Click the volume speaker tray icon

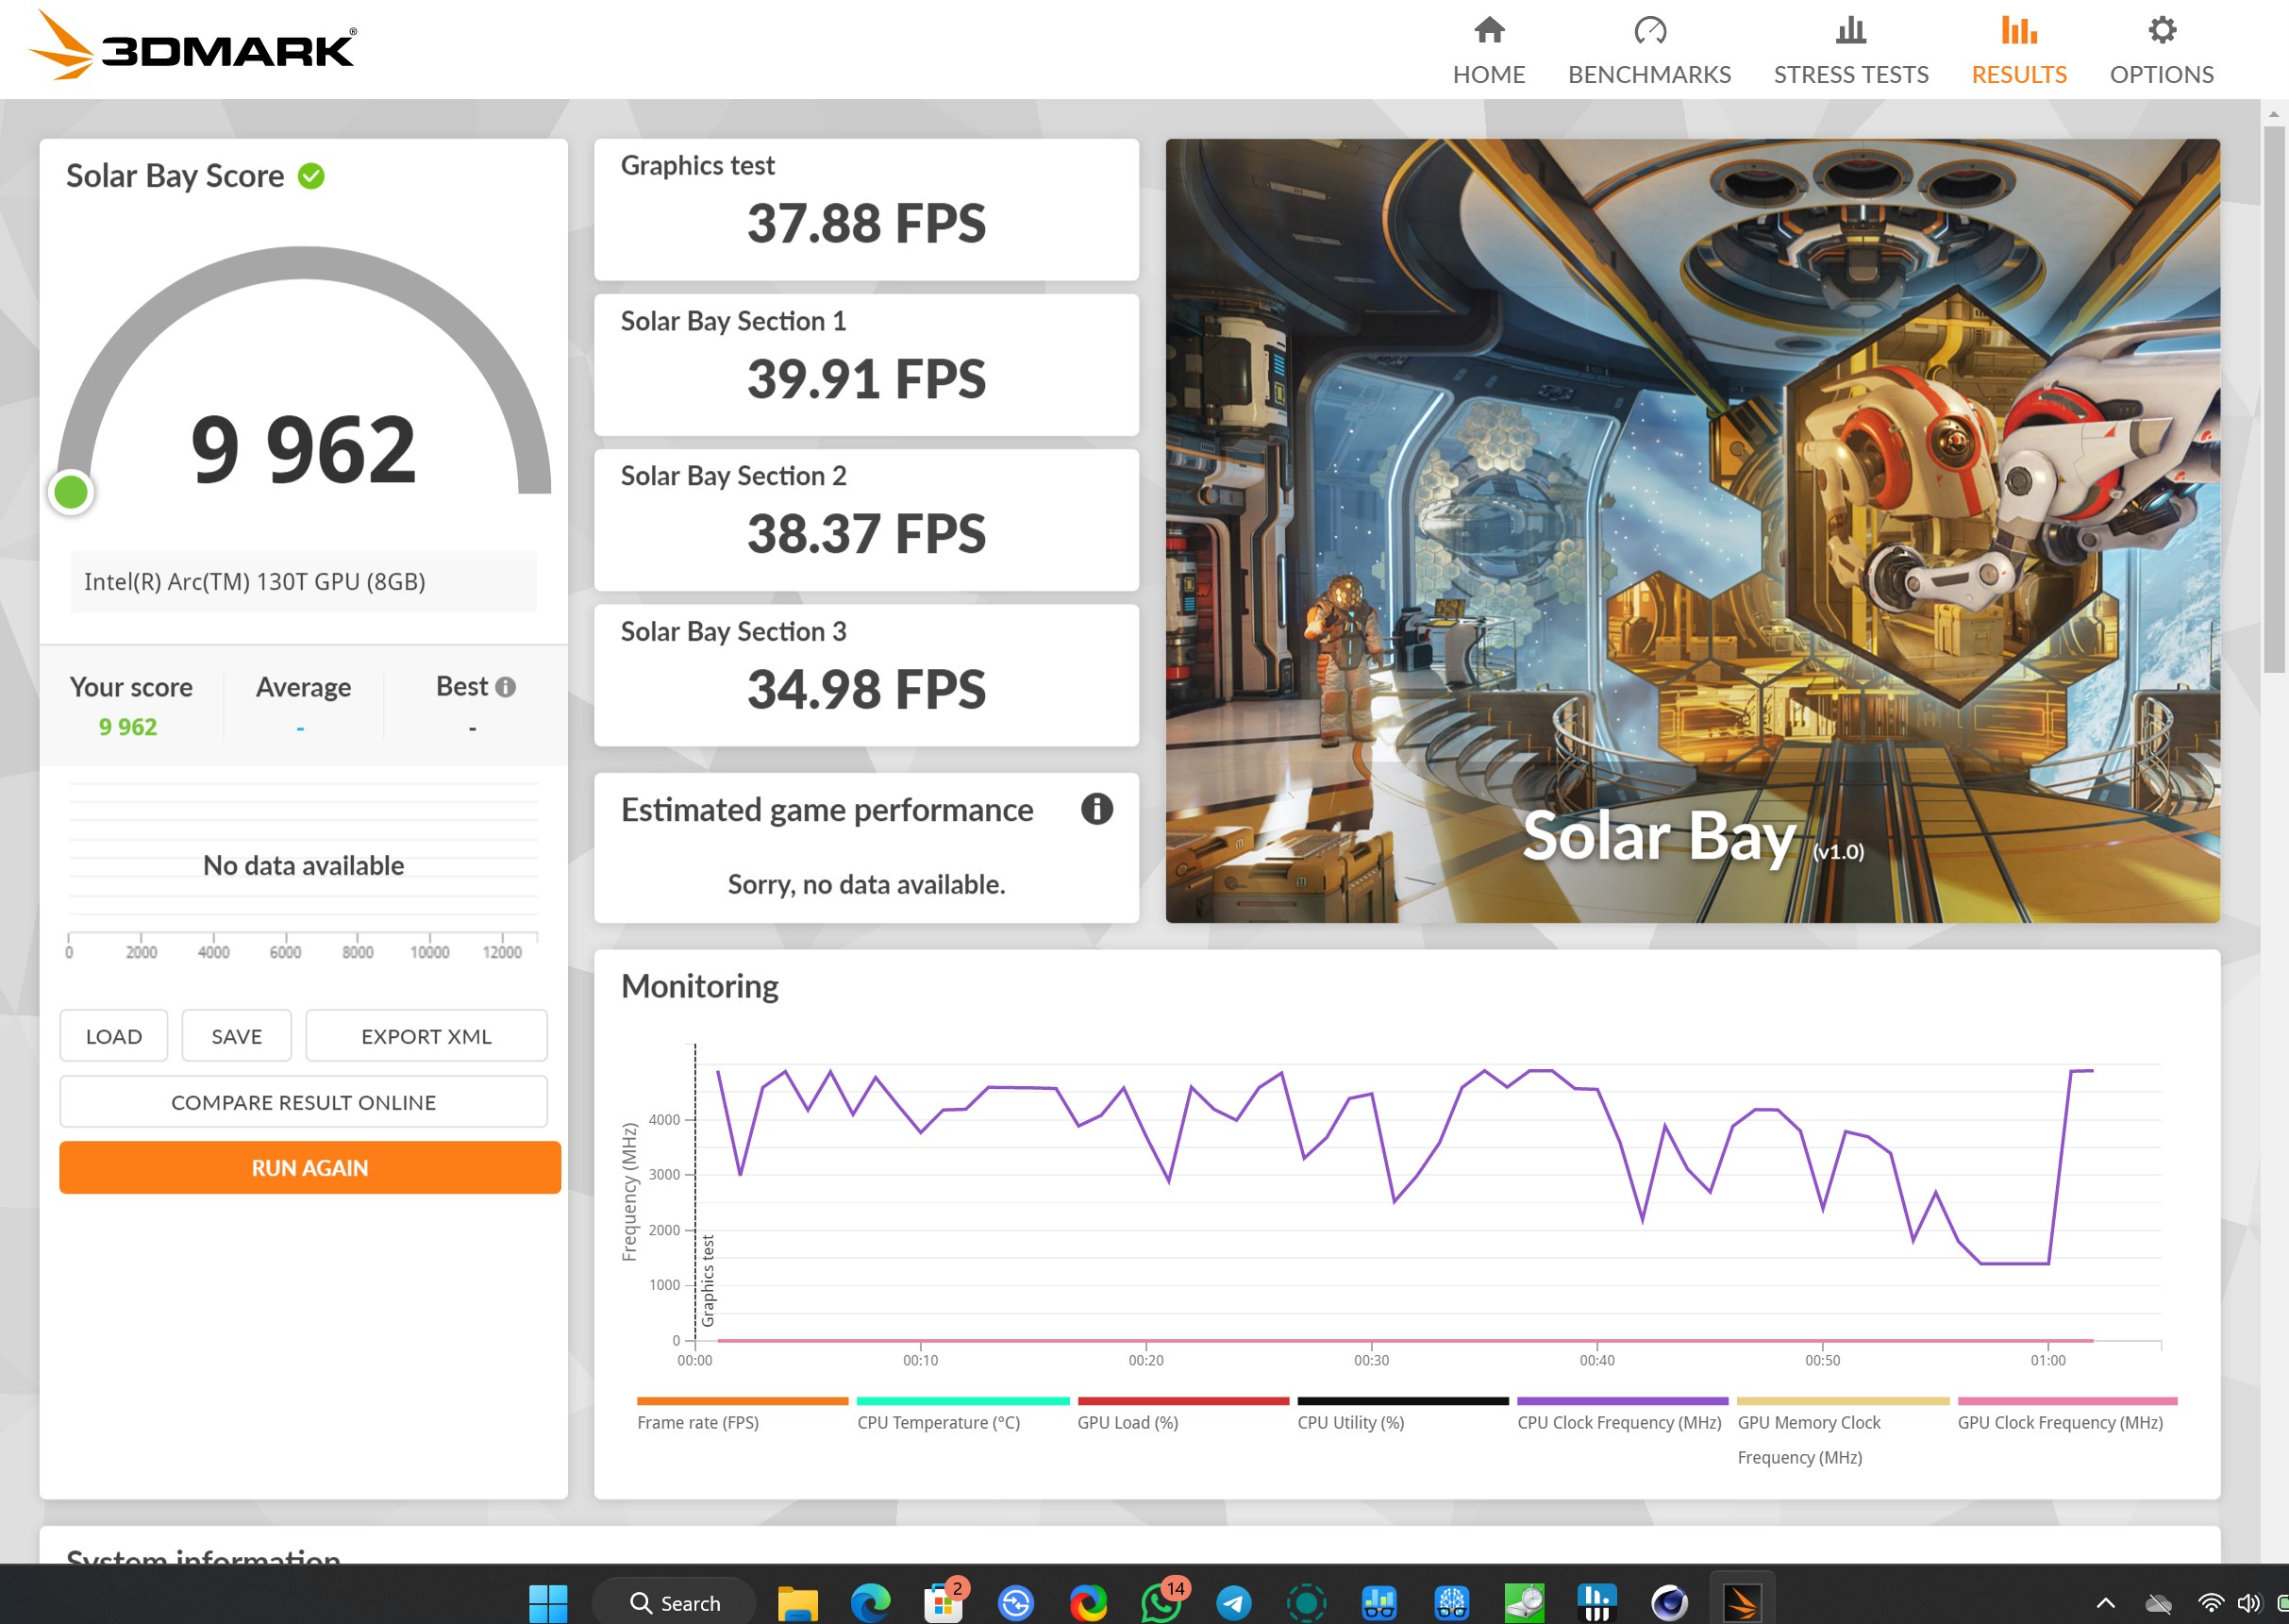(x=2249, y=1602)
